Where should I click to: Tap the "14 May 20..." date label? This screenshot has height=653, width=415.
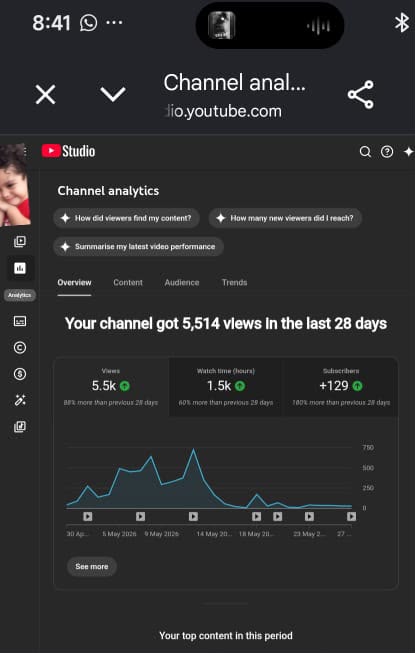click(x=214, y=534)
